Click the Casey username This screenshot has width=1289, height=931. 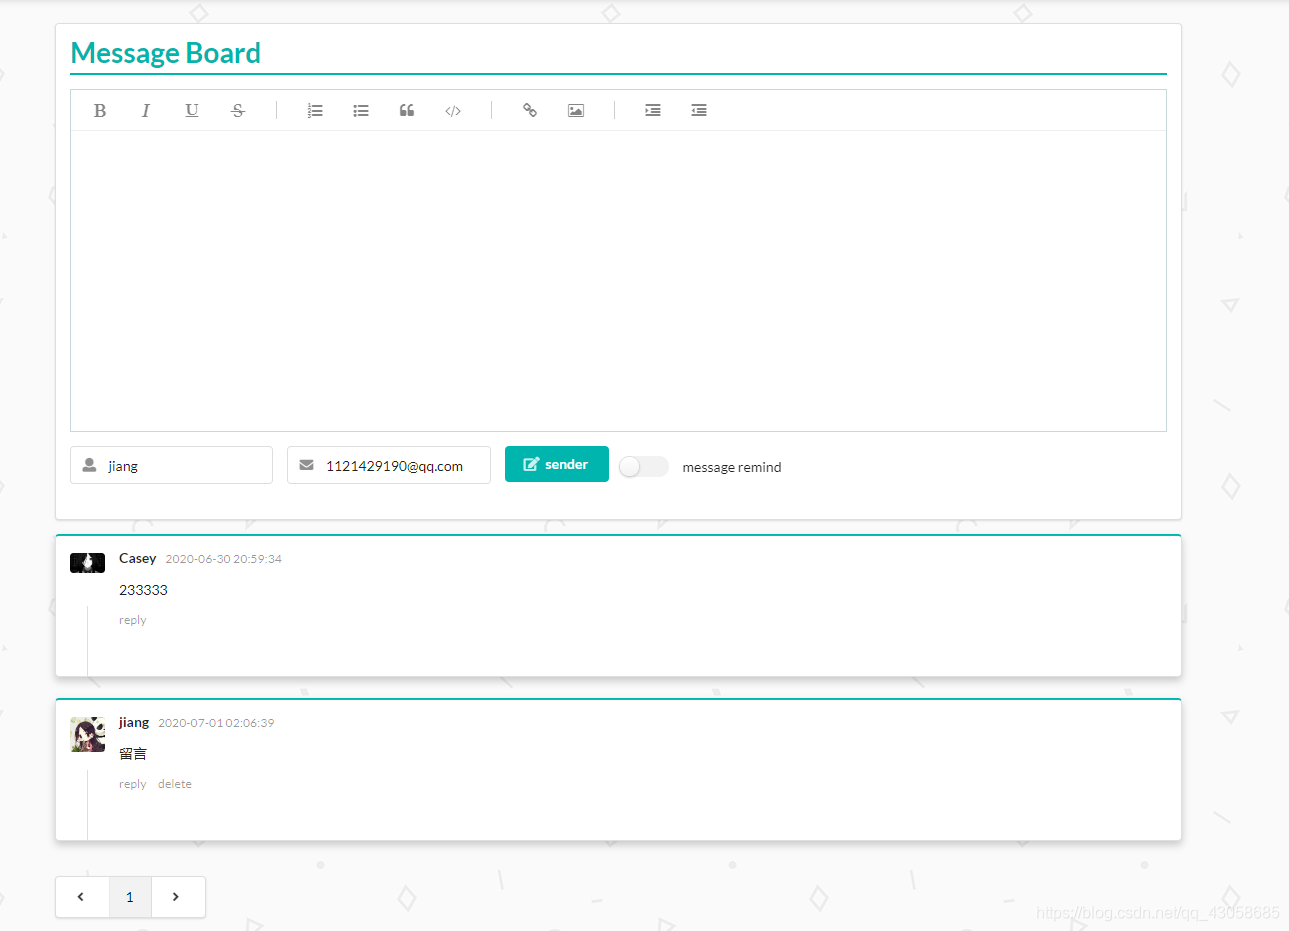point(138,558)
